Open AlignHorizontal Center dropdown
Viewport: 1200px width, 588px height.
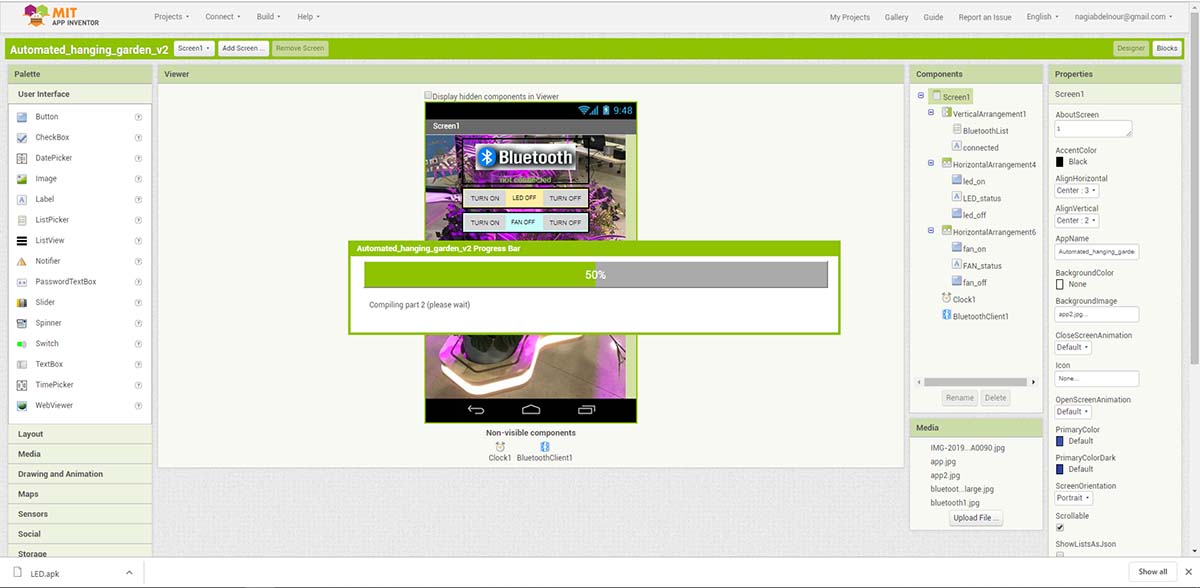tap(1077, 190)
